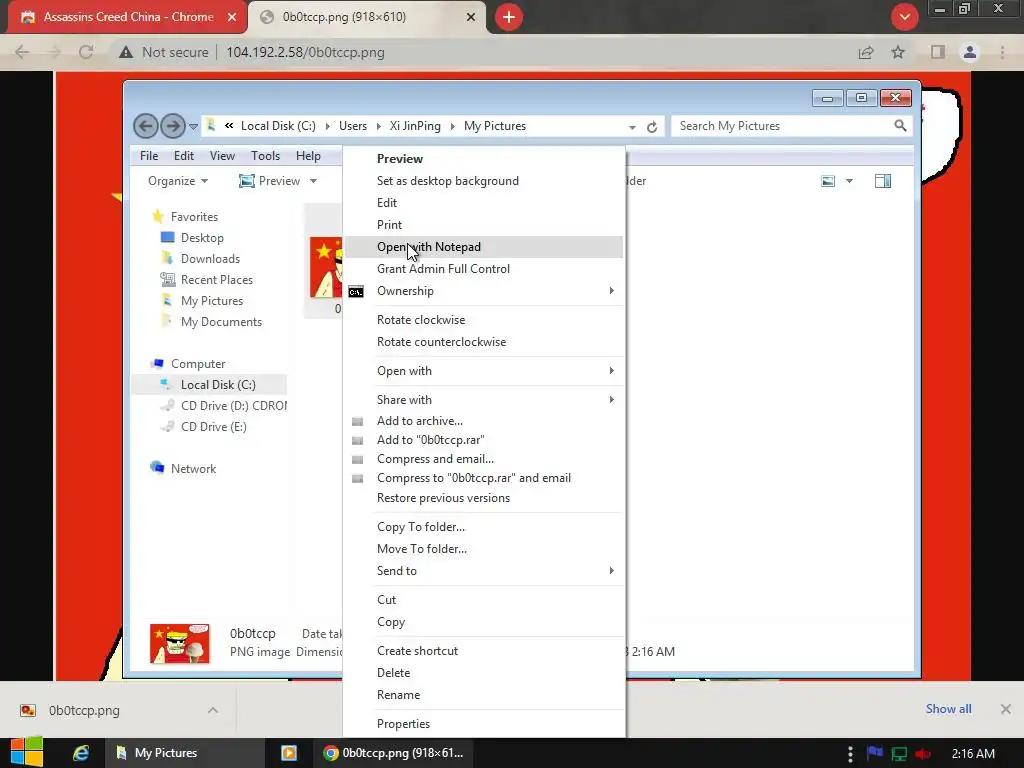Open the view options dropdown arrow
Viewport: 1024px width, 768px height.
849,181
